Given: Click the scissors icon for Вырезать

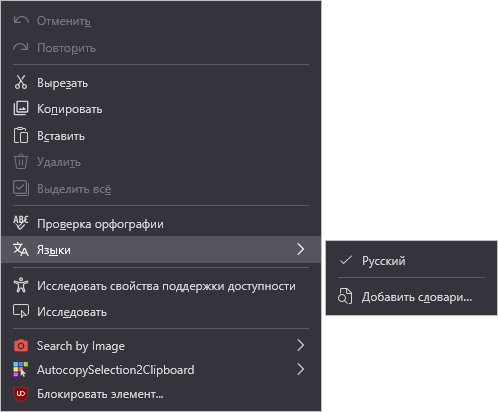Looking at the screenshot, I should point(21,82).
